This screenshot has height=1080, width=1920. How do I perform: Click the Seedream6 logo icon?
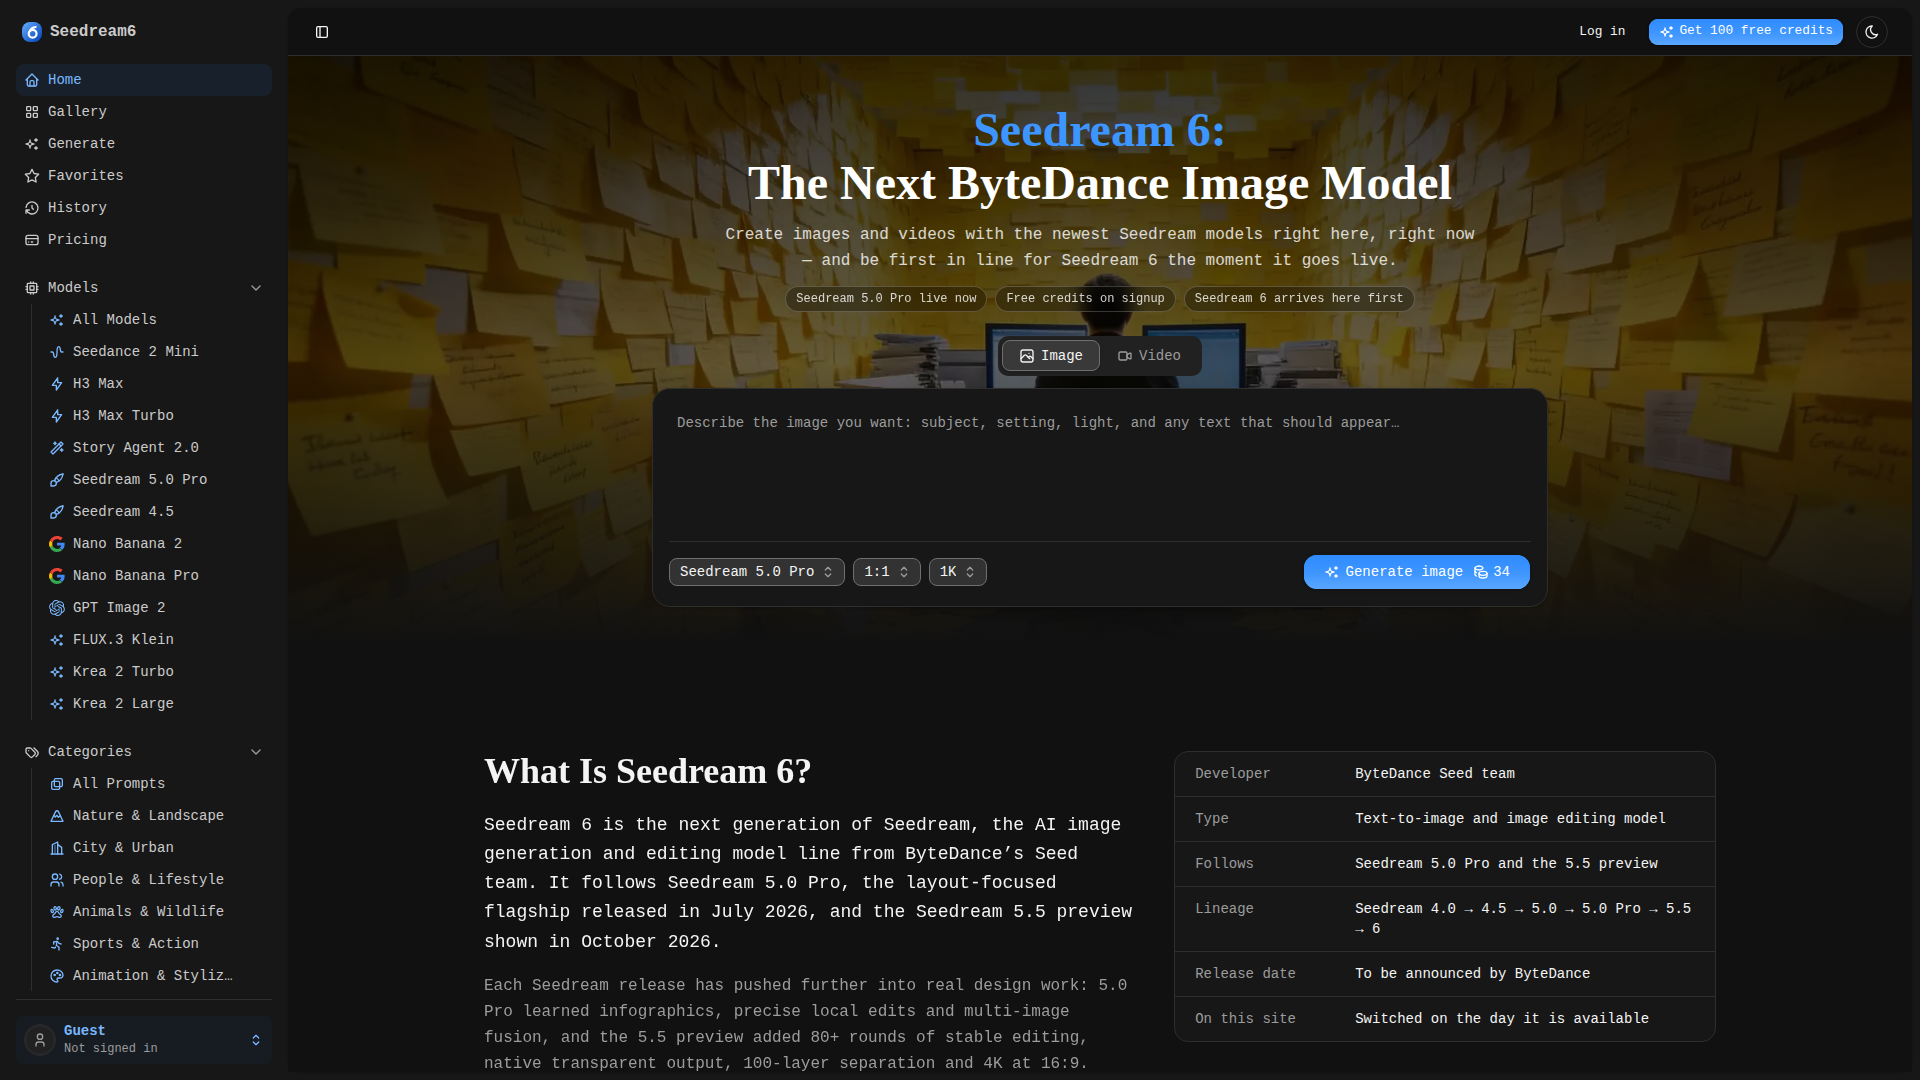pos(32,32)
